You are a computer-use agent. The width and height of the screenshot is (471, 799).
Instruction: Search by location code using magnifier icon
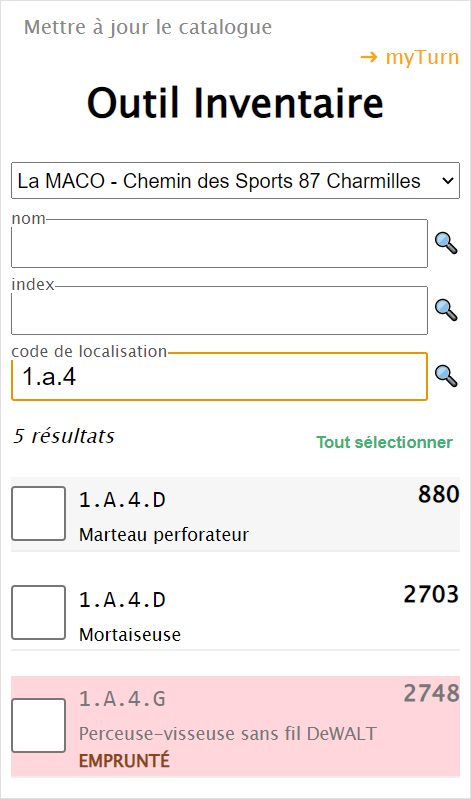[x=446, y=376]
